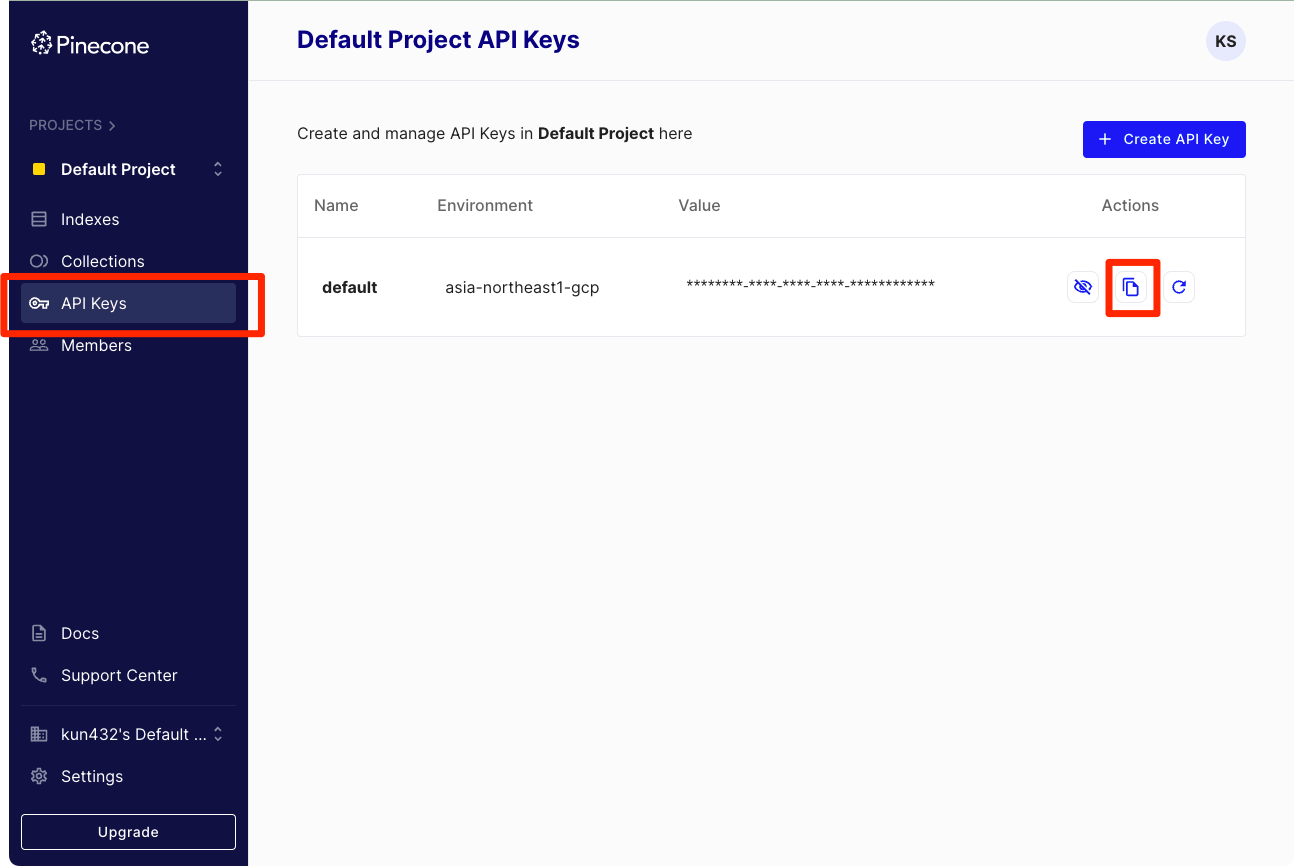Click the Actions column header
The image size is (1294, 866).
tap(1130, 205)
